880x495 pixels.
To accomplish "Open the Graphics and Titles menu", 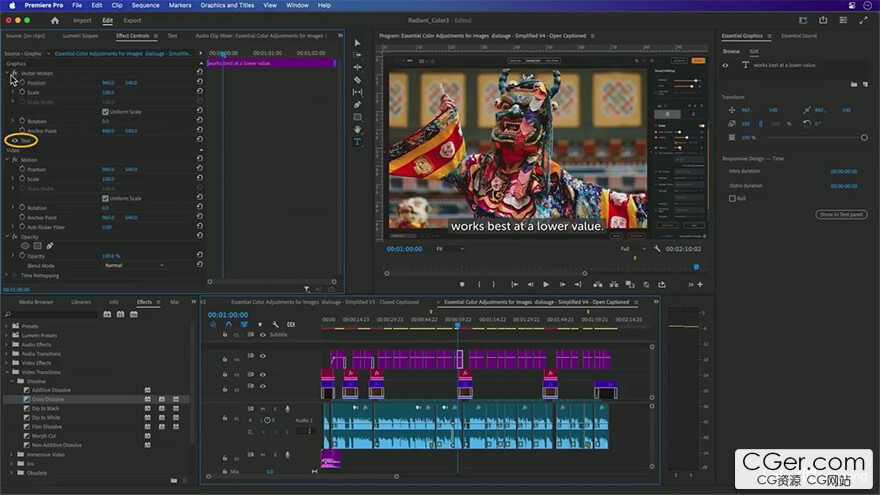I will [227, 5].
